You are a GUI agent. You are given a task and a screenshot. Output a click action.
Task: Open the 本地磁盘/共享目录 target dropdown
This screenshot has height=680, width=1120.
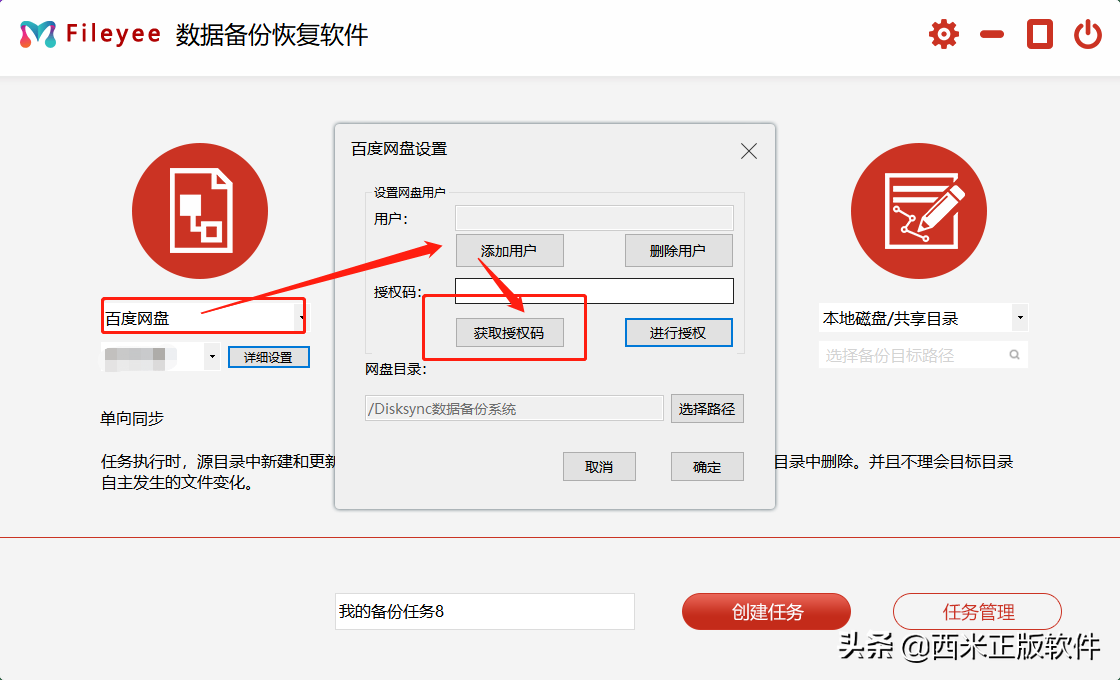point(1020,318)
